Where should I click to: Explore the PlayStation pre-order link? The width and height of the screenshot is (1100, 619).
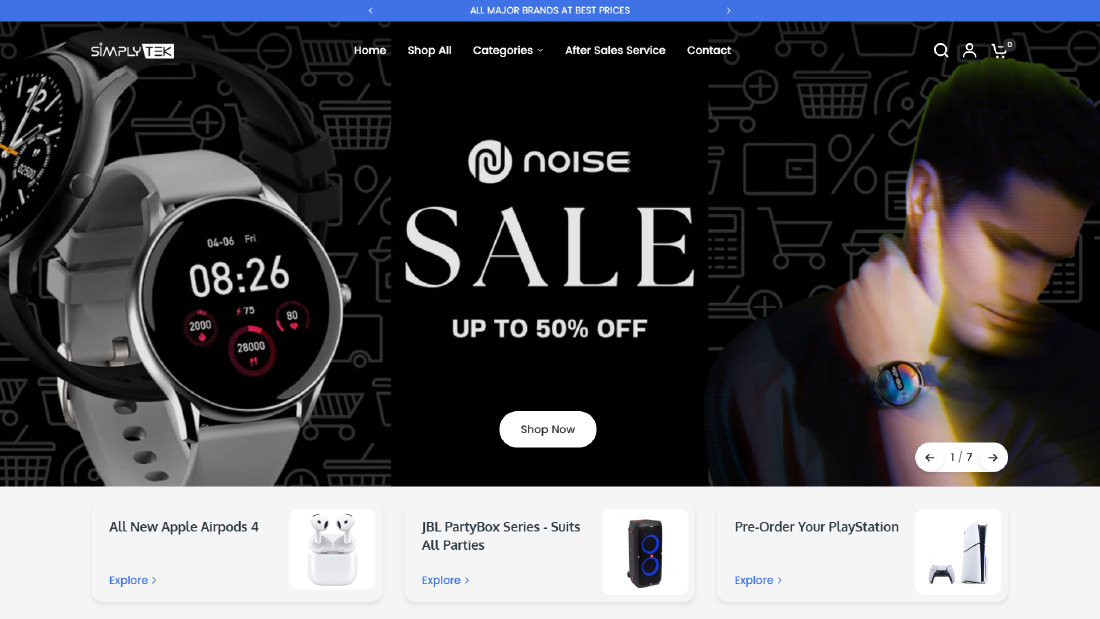[x=758, y=580]
